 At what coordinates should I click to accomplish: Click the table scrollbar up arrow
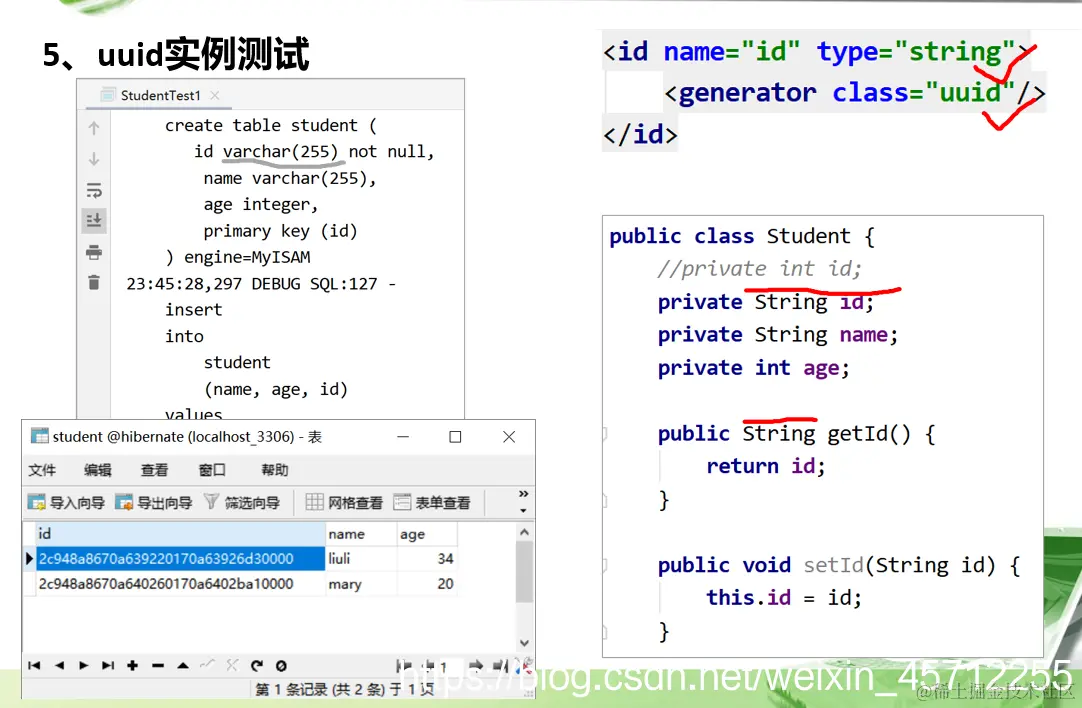coord(524,532)
